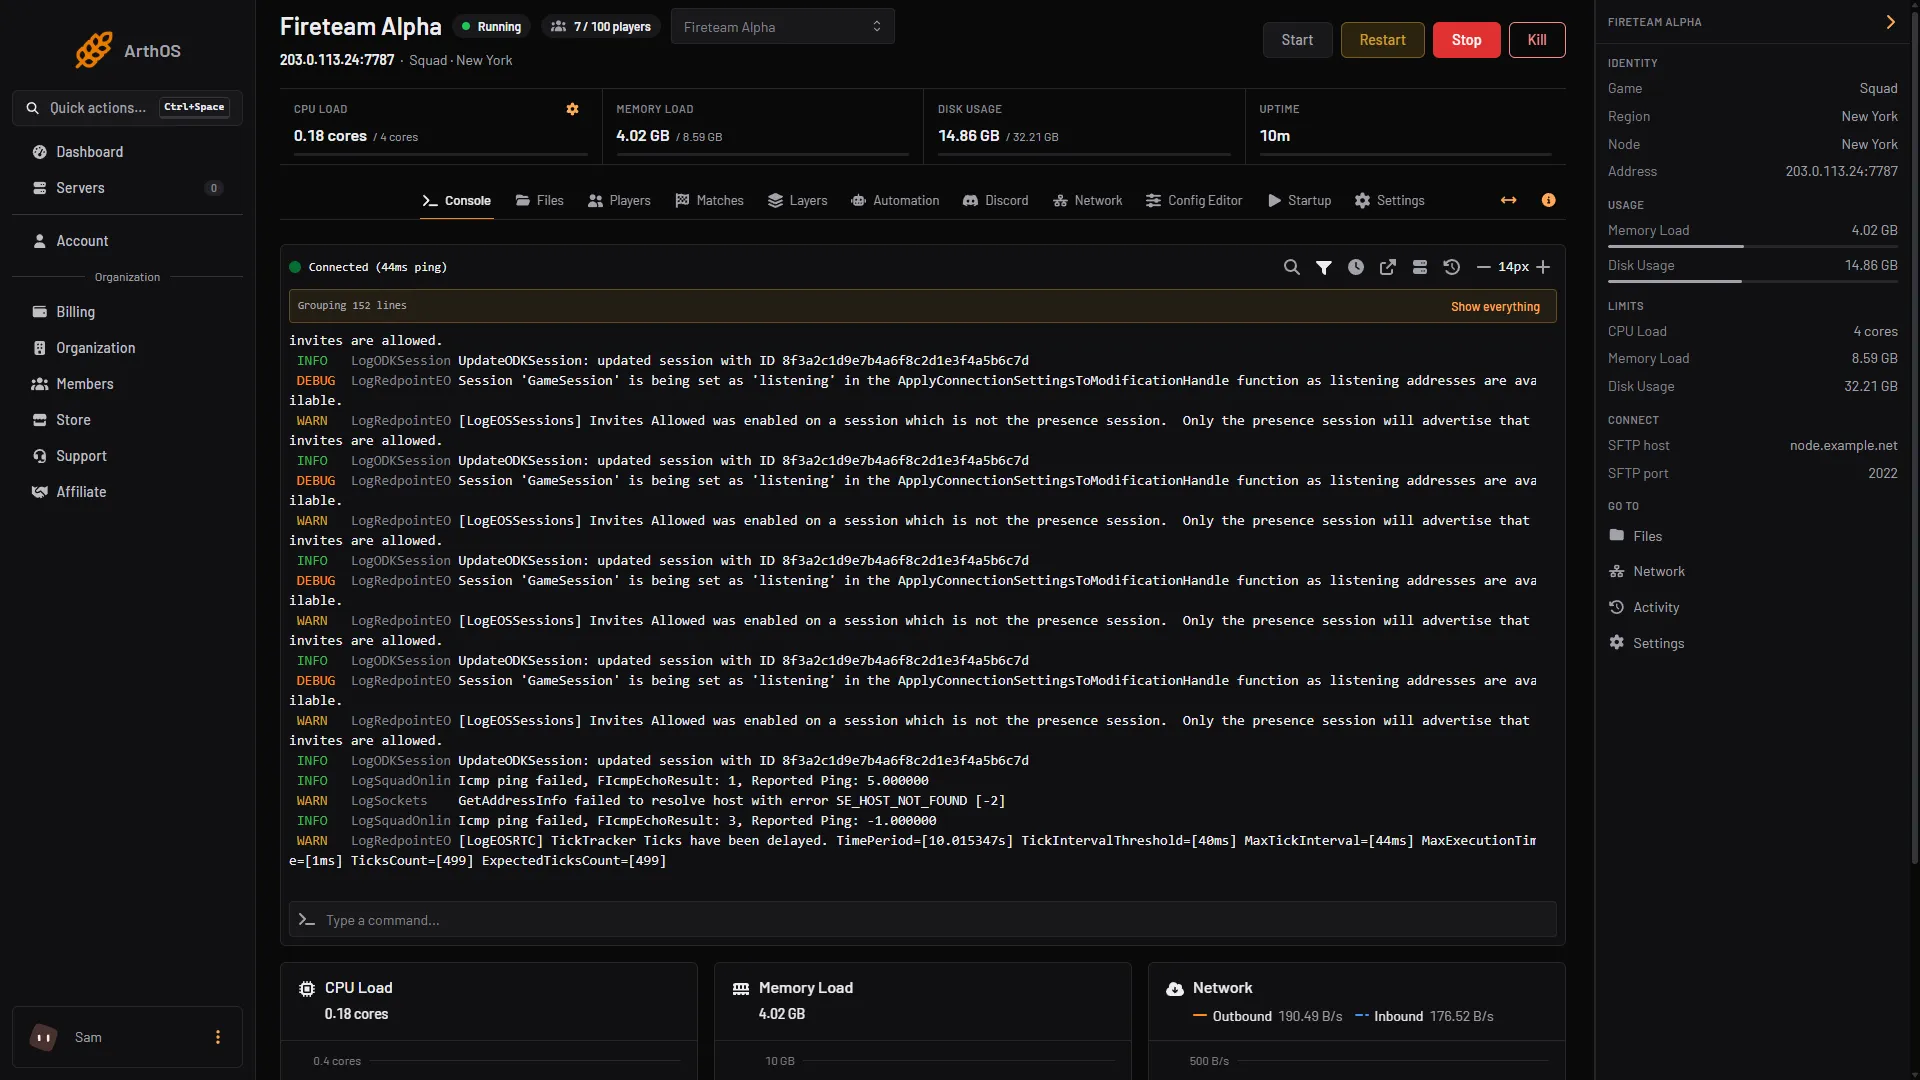Click Memory Load usage bar in right panel
The width and height of the screenshot is (1920, 1080).
[1752, 246]
